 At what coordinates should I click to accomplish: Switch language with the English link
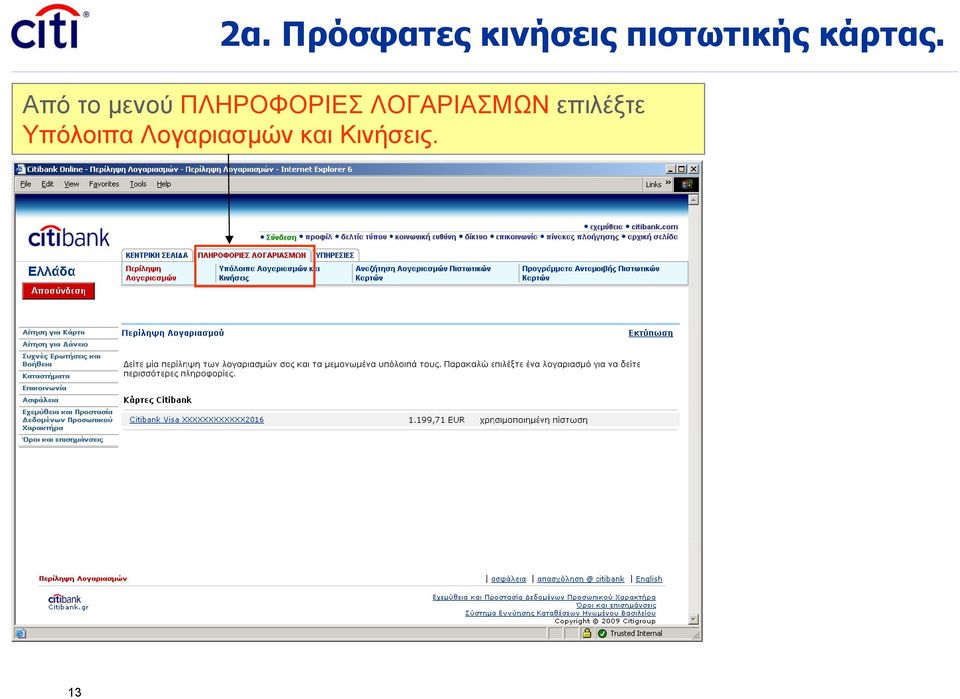(649, 579)
